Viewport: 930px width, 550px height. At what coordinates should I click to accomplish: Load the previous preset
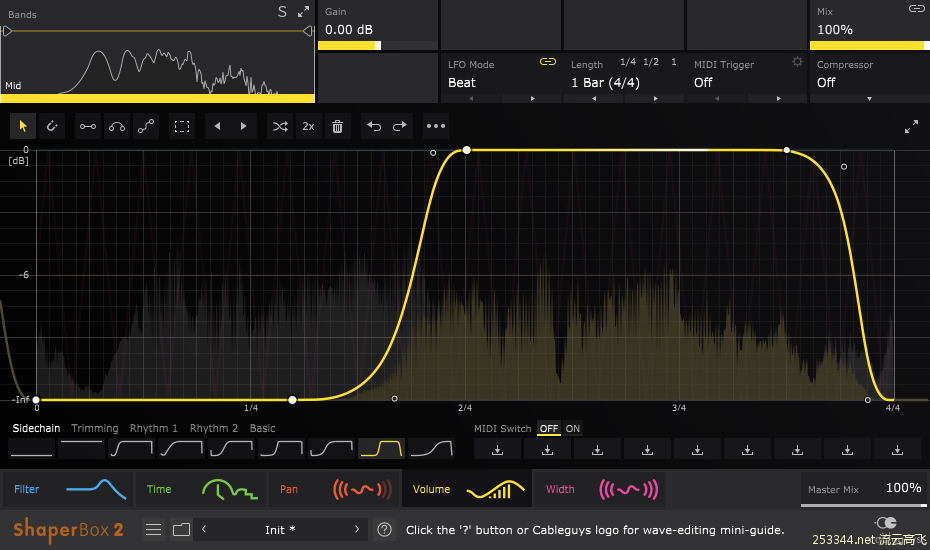point(204,529)
